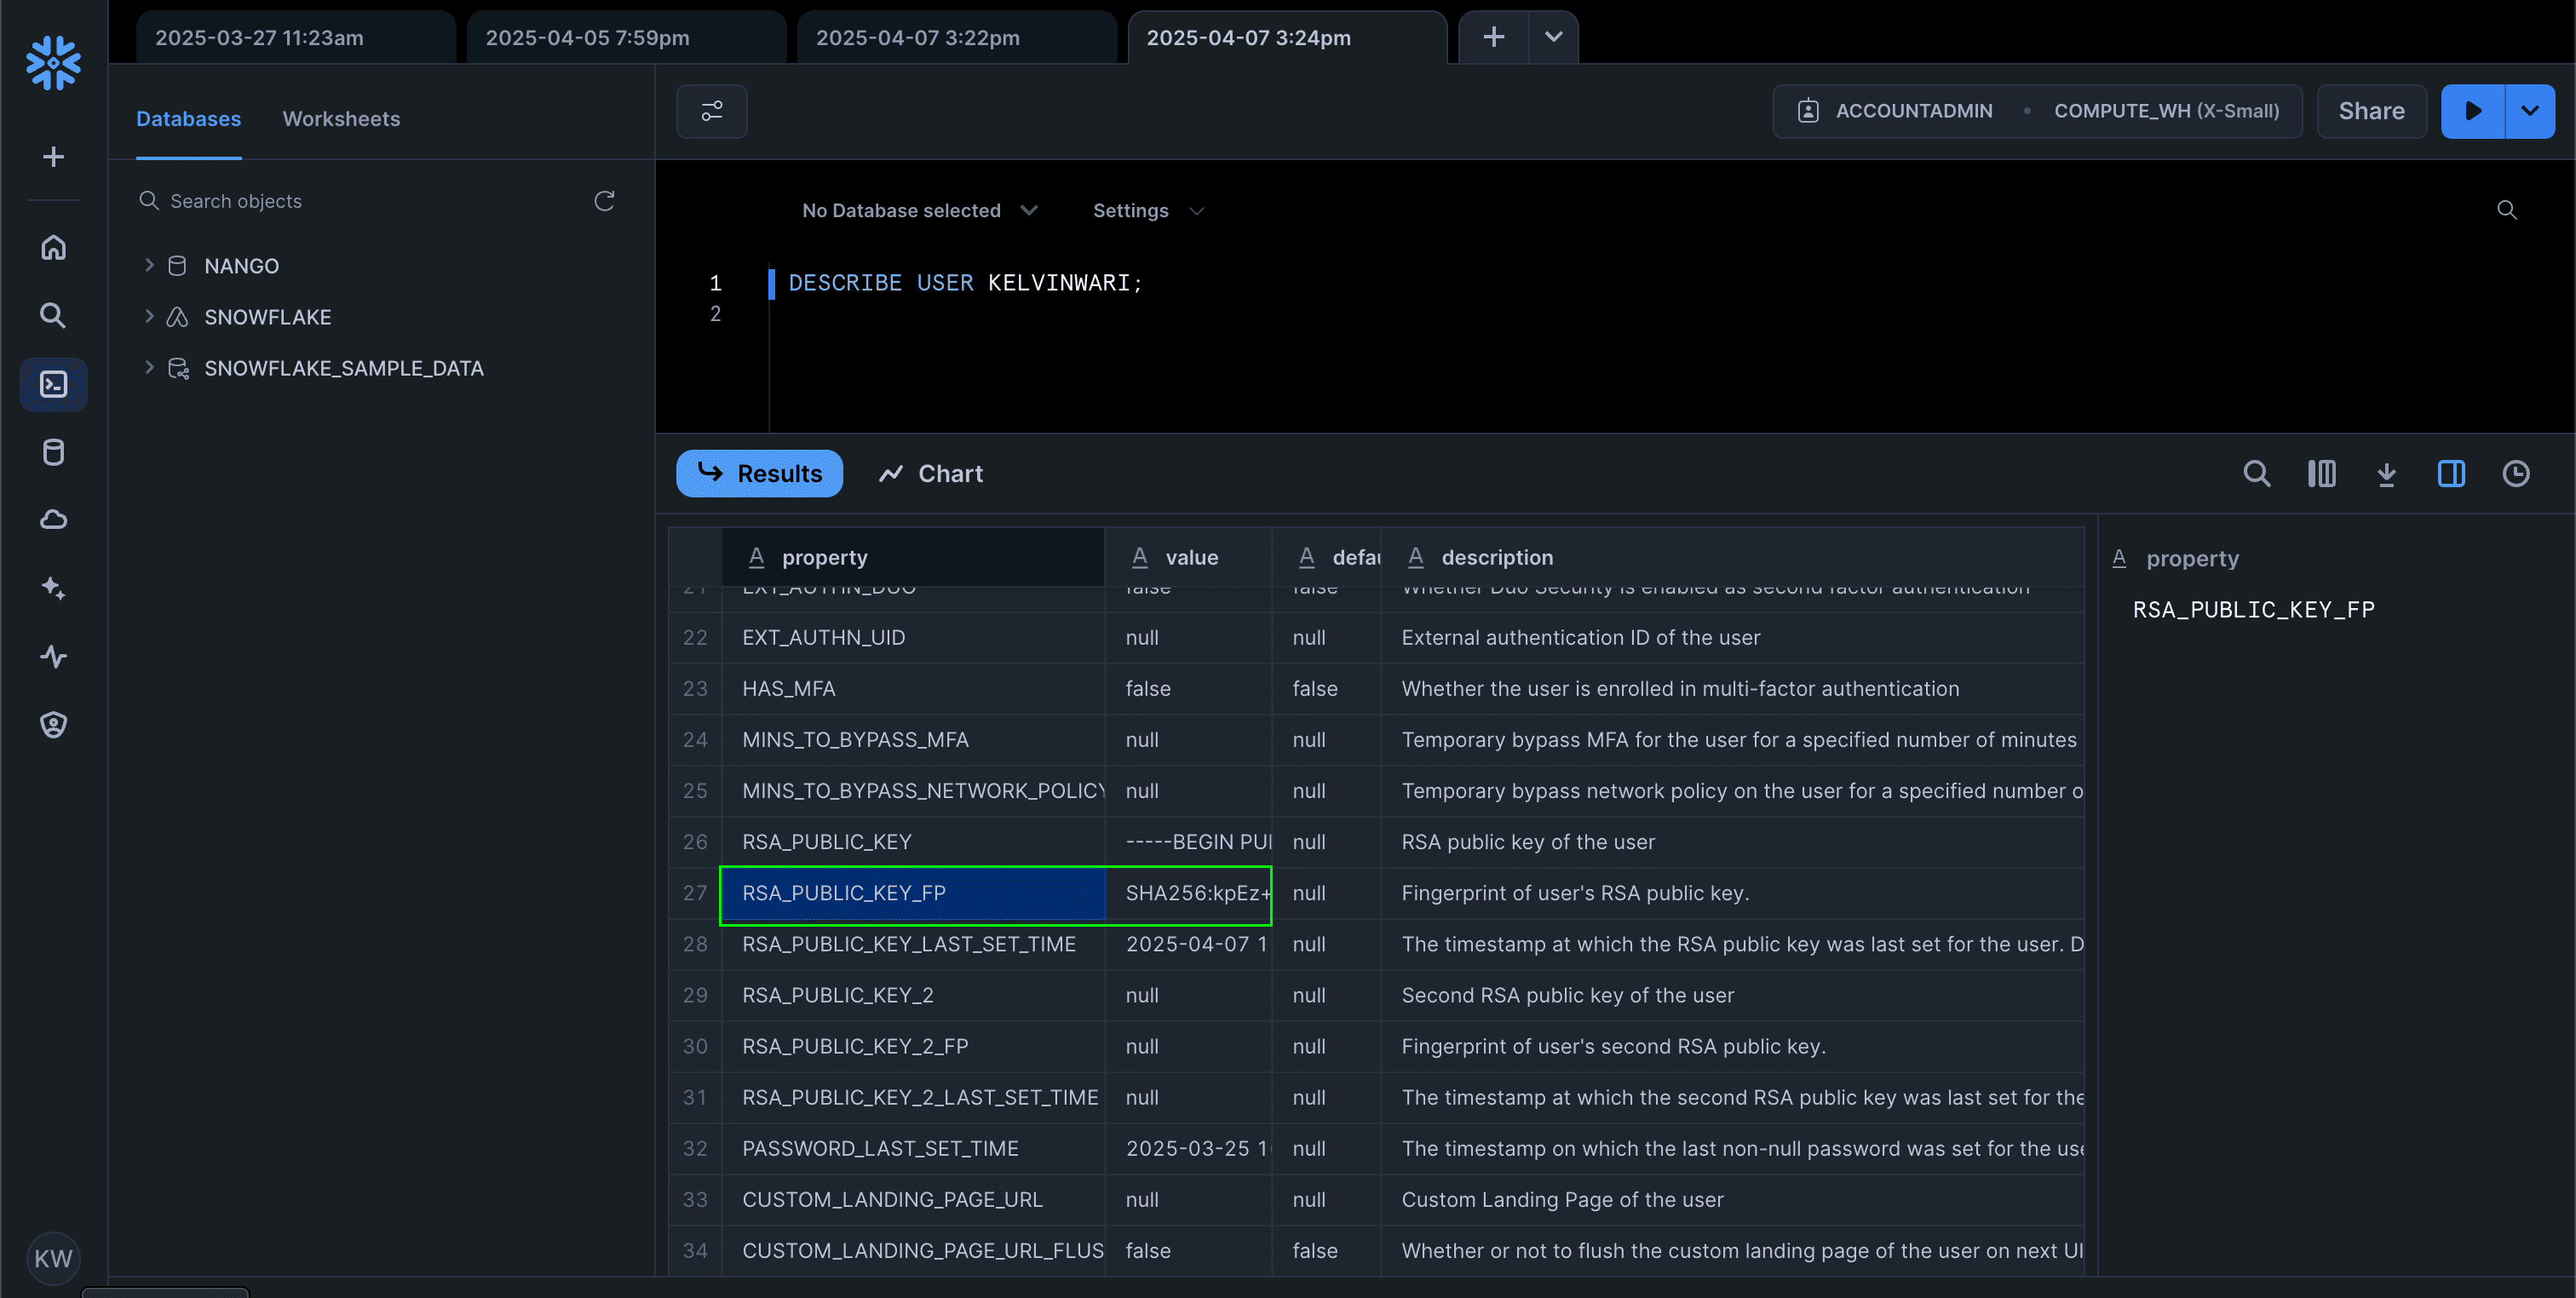
Task: Expand the NANGO database tree
Action: pos(149,265)
